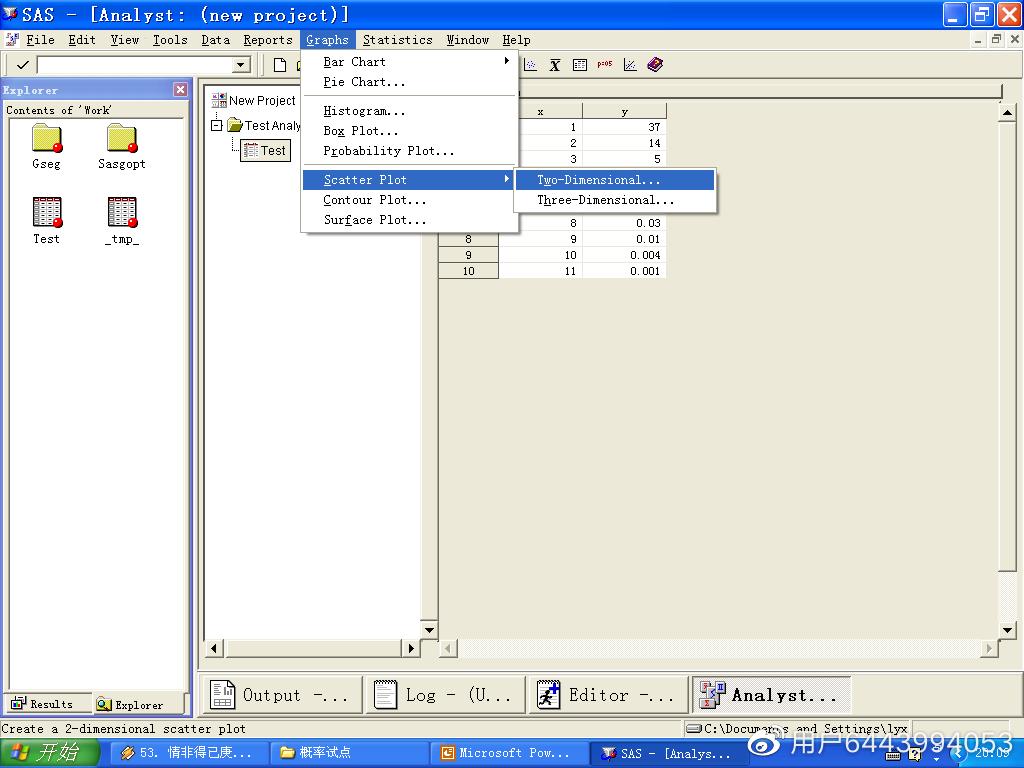Open the Statistics menu
Viewport: 1024px width, 768px height.
point(397,40)
